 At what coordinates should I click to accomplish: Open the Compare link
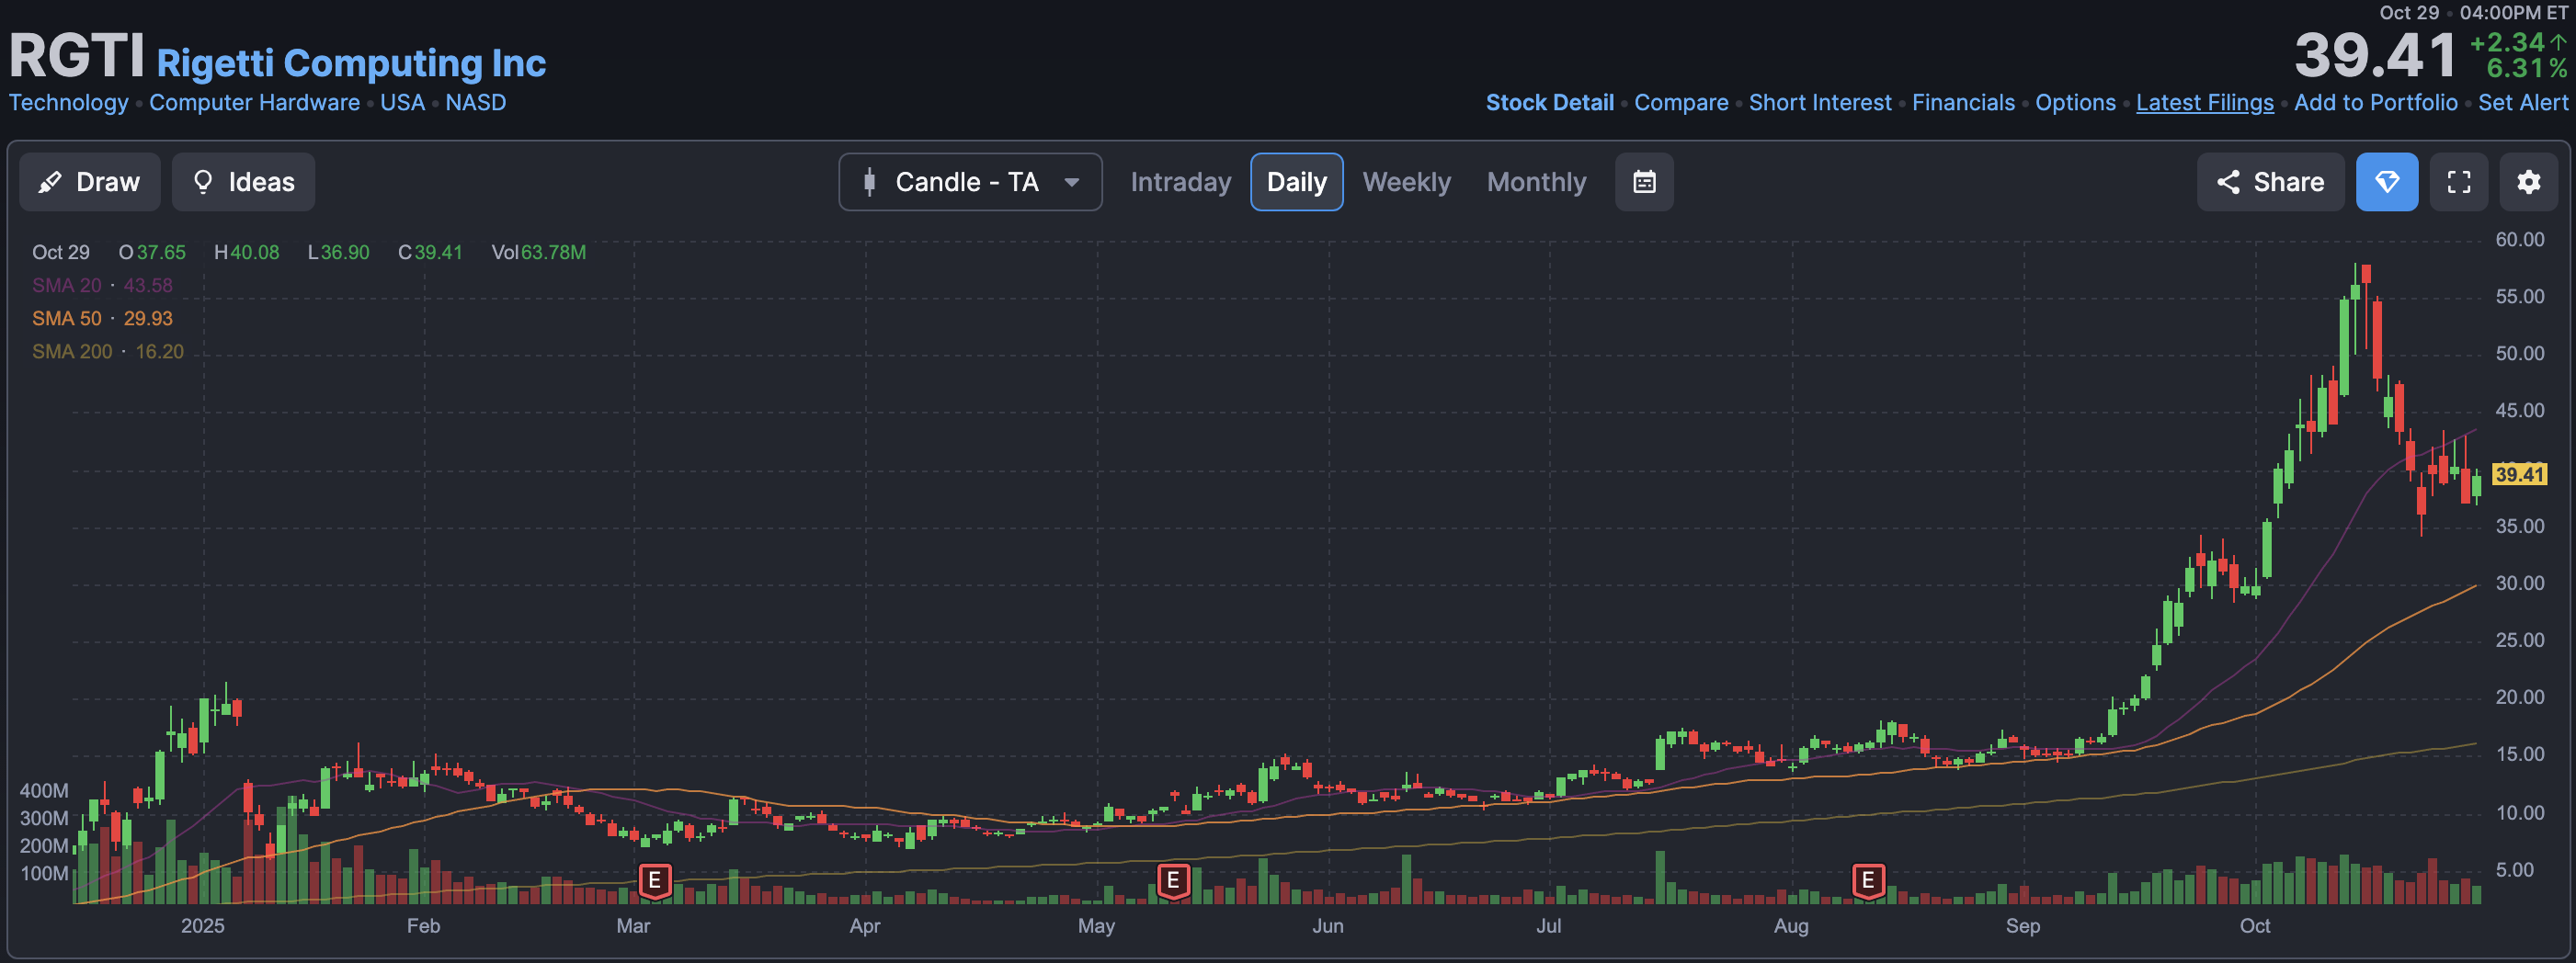pyautogui.click(x=1681, y=103)
